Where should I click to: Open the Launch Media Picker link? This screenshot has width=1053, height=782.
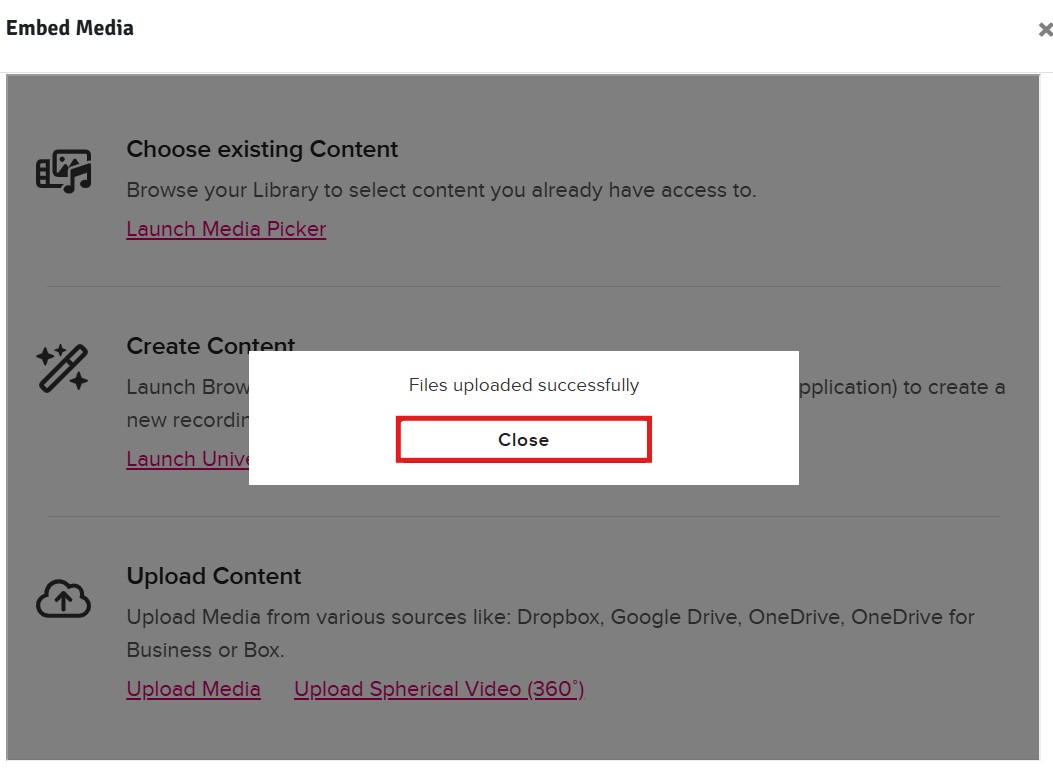[x=226, y=229]
